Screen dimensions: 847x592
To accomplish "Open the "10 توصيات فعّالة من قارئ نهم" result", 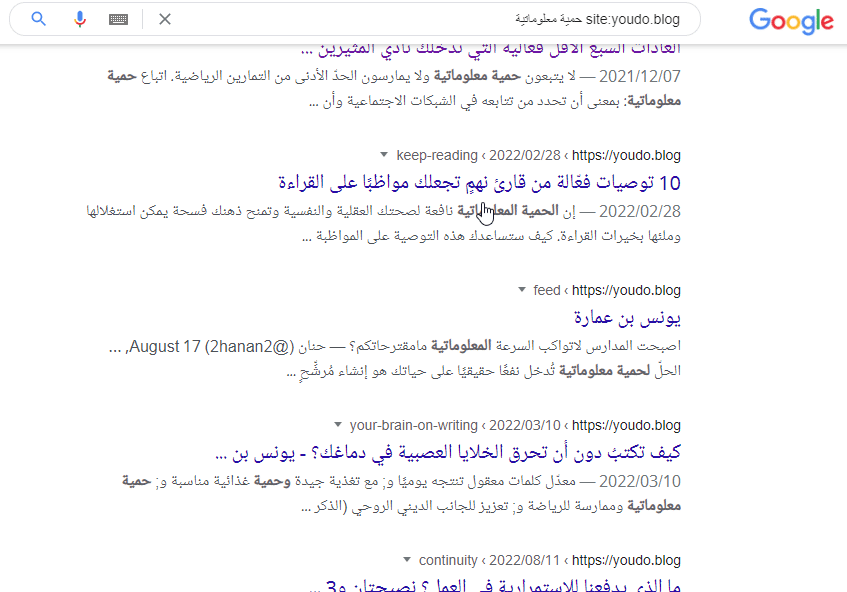I will pos(480,183).
